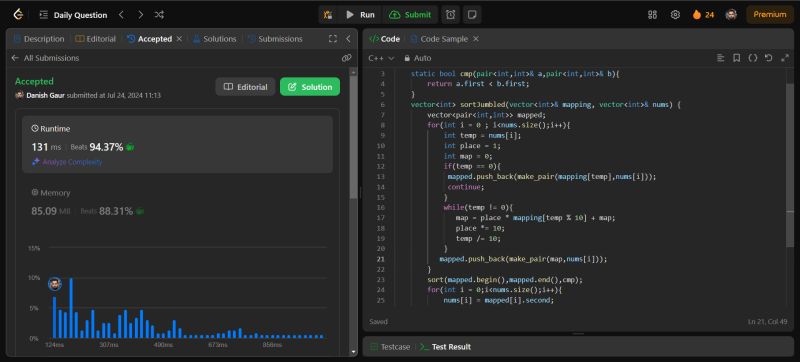Pick a random question shuffle icon
This screenshot has width=800, height=362.
[159, 15]
